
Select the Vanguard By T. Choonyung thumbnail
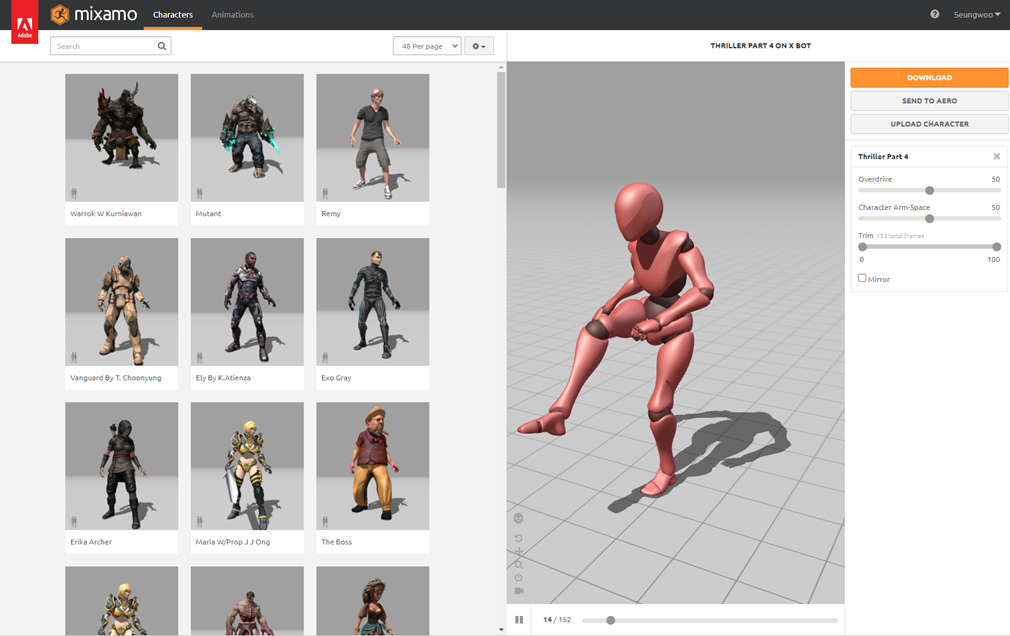[x=122, y=302]
